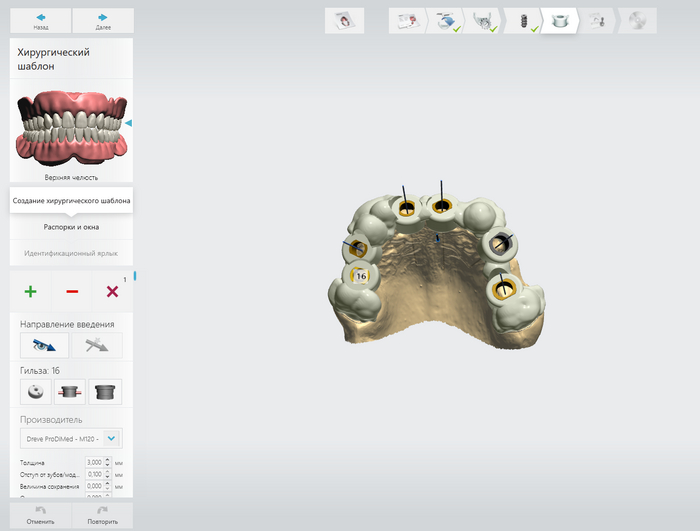Click the Отступ от зубов stepper arrows
Screen dimensions: 700x531
(108, 474)
